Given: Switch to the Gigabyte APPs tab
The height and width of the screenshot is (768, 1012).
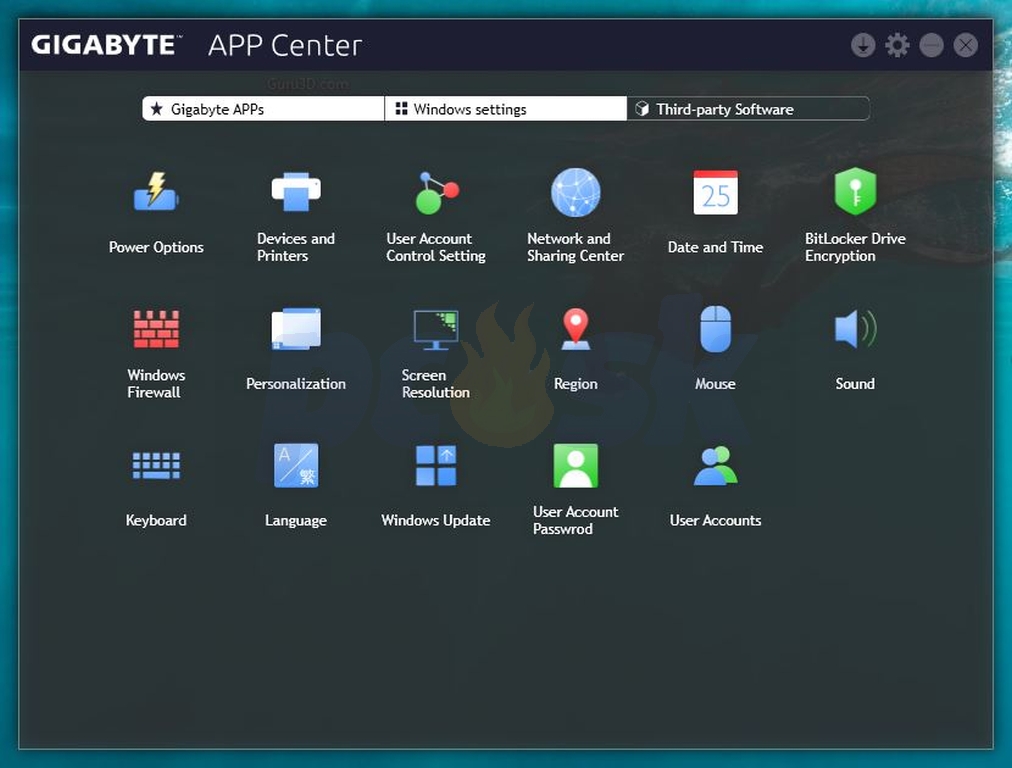Looking at the screenshot, I should [x=263, y=109].
